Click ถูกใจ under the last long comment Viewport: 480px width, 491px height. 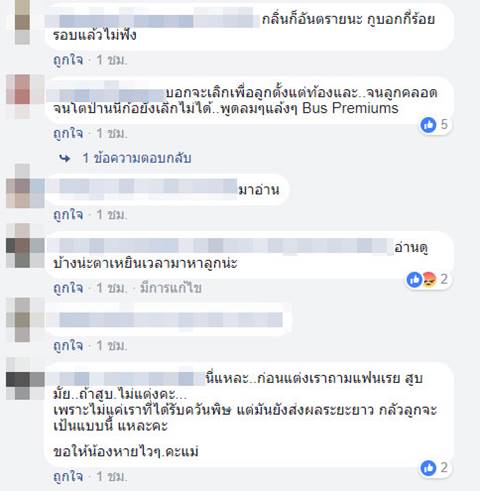click(x=68, y=477)
